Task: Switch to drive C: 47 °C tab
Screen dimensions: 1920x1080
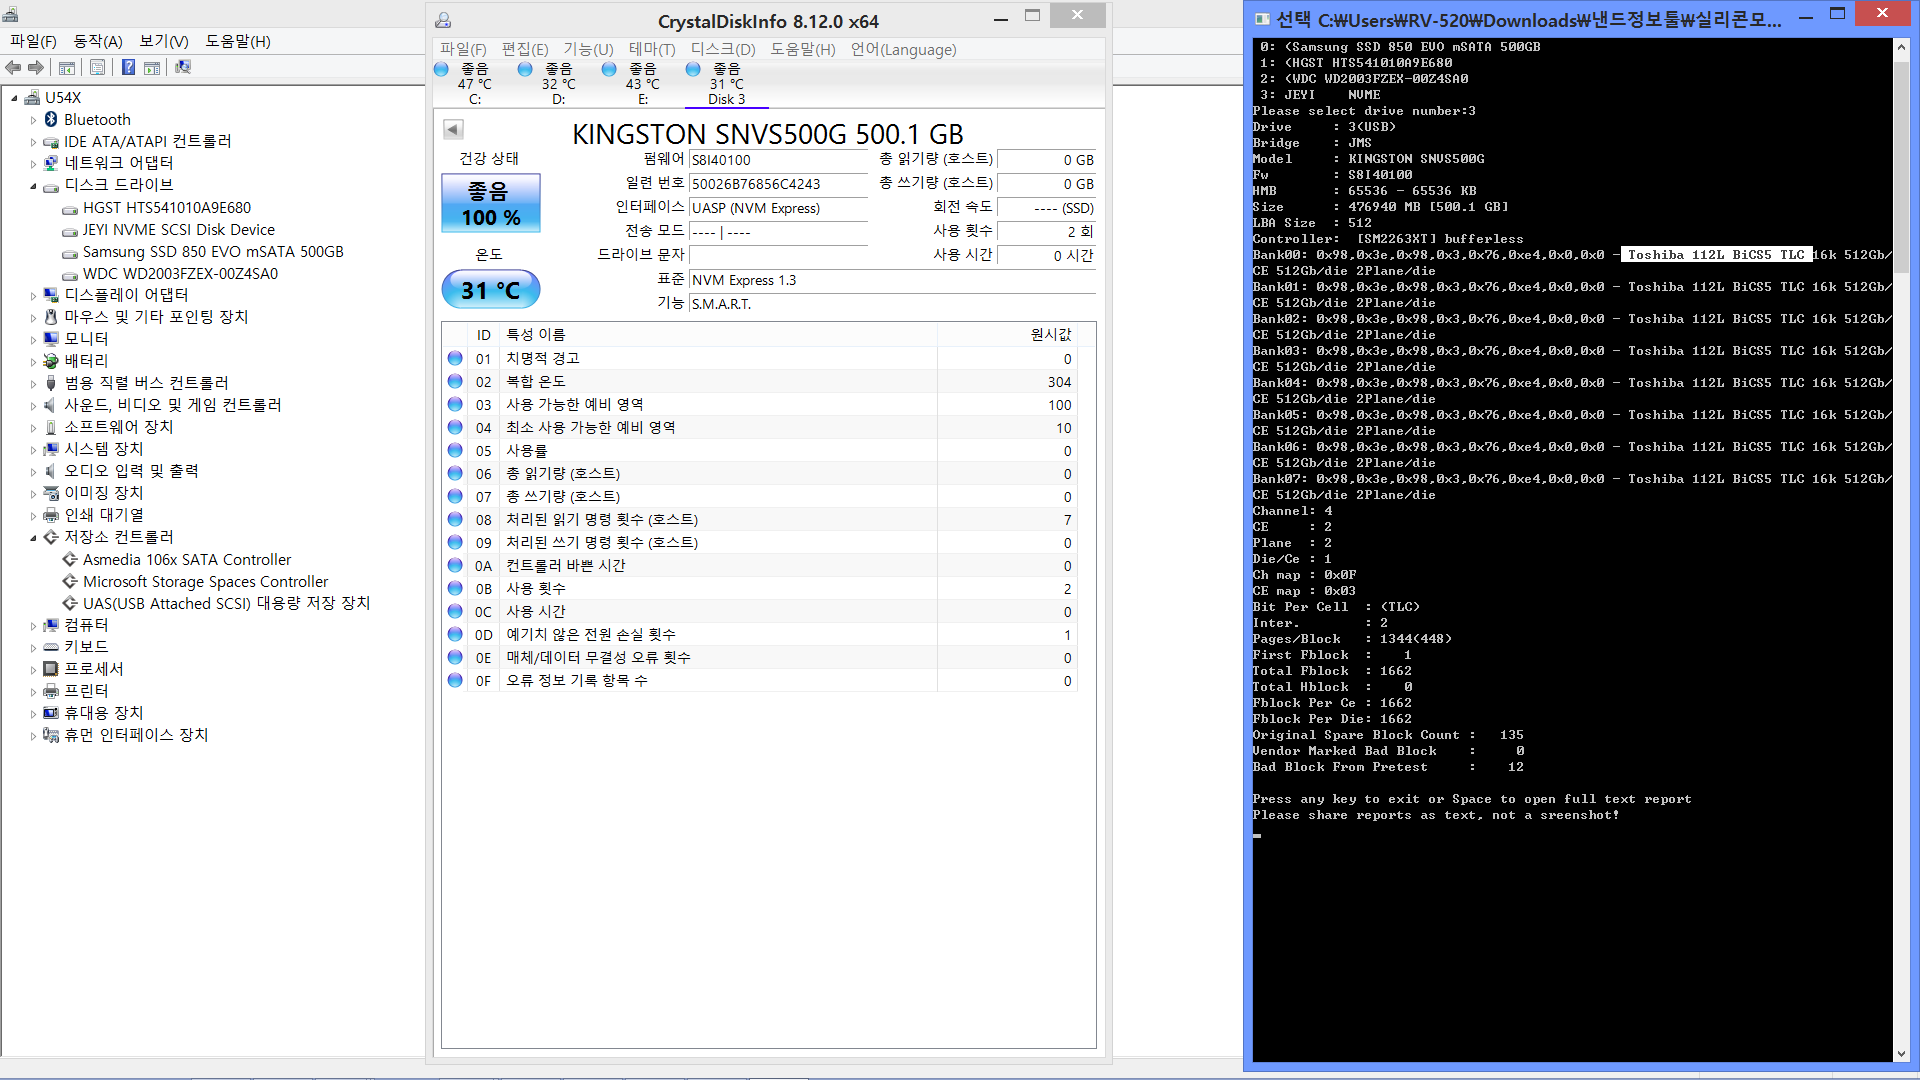Action: pos(474,84)
